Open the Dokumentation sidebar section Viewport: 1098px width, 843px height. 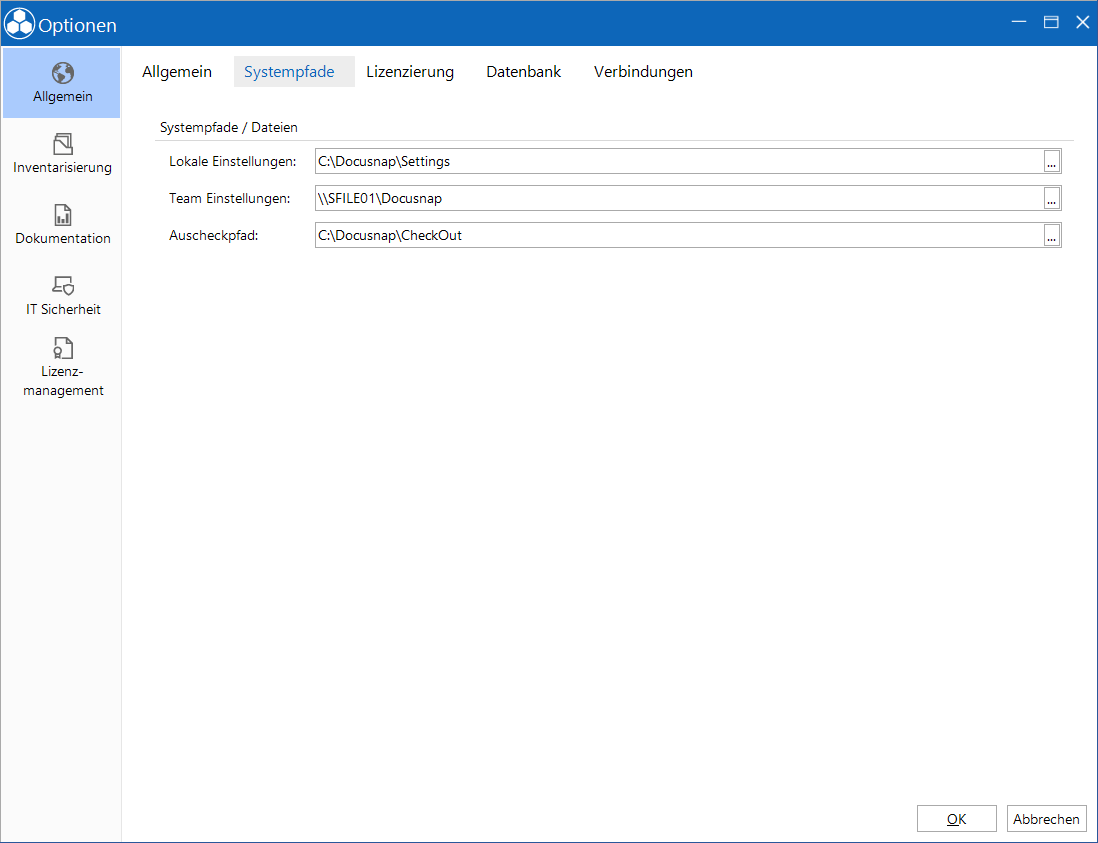62,224
